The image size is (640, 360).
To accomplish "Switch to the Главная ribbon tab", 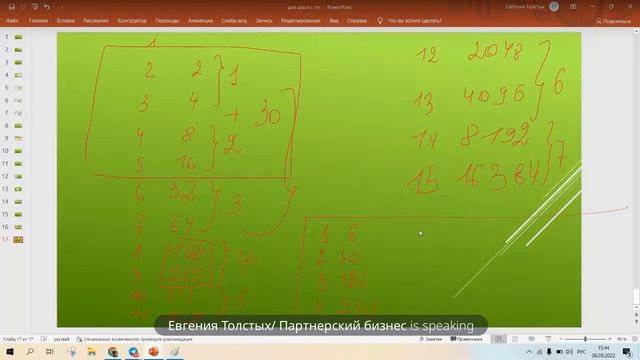I will (38, 20).
